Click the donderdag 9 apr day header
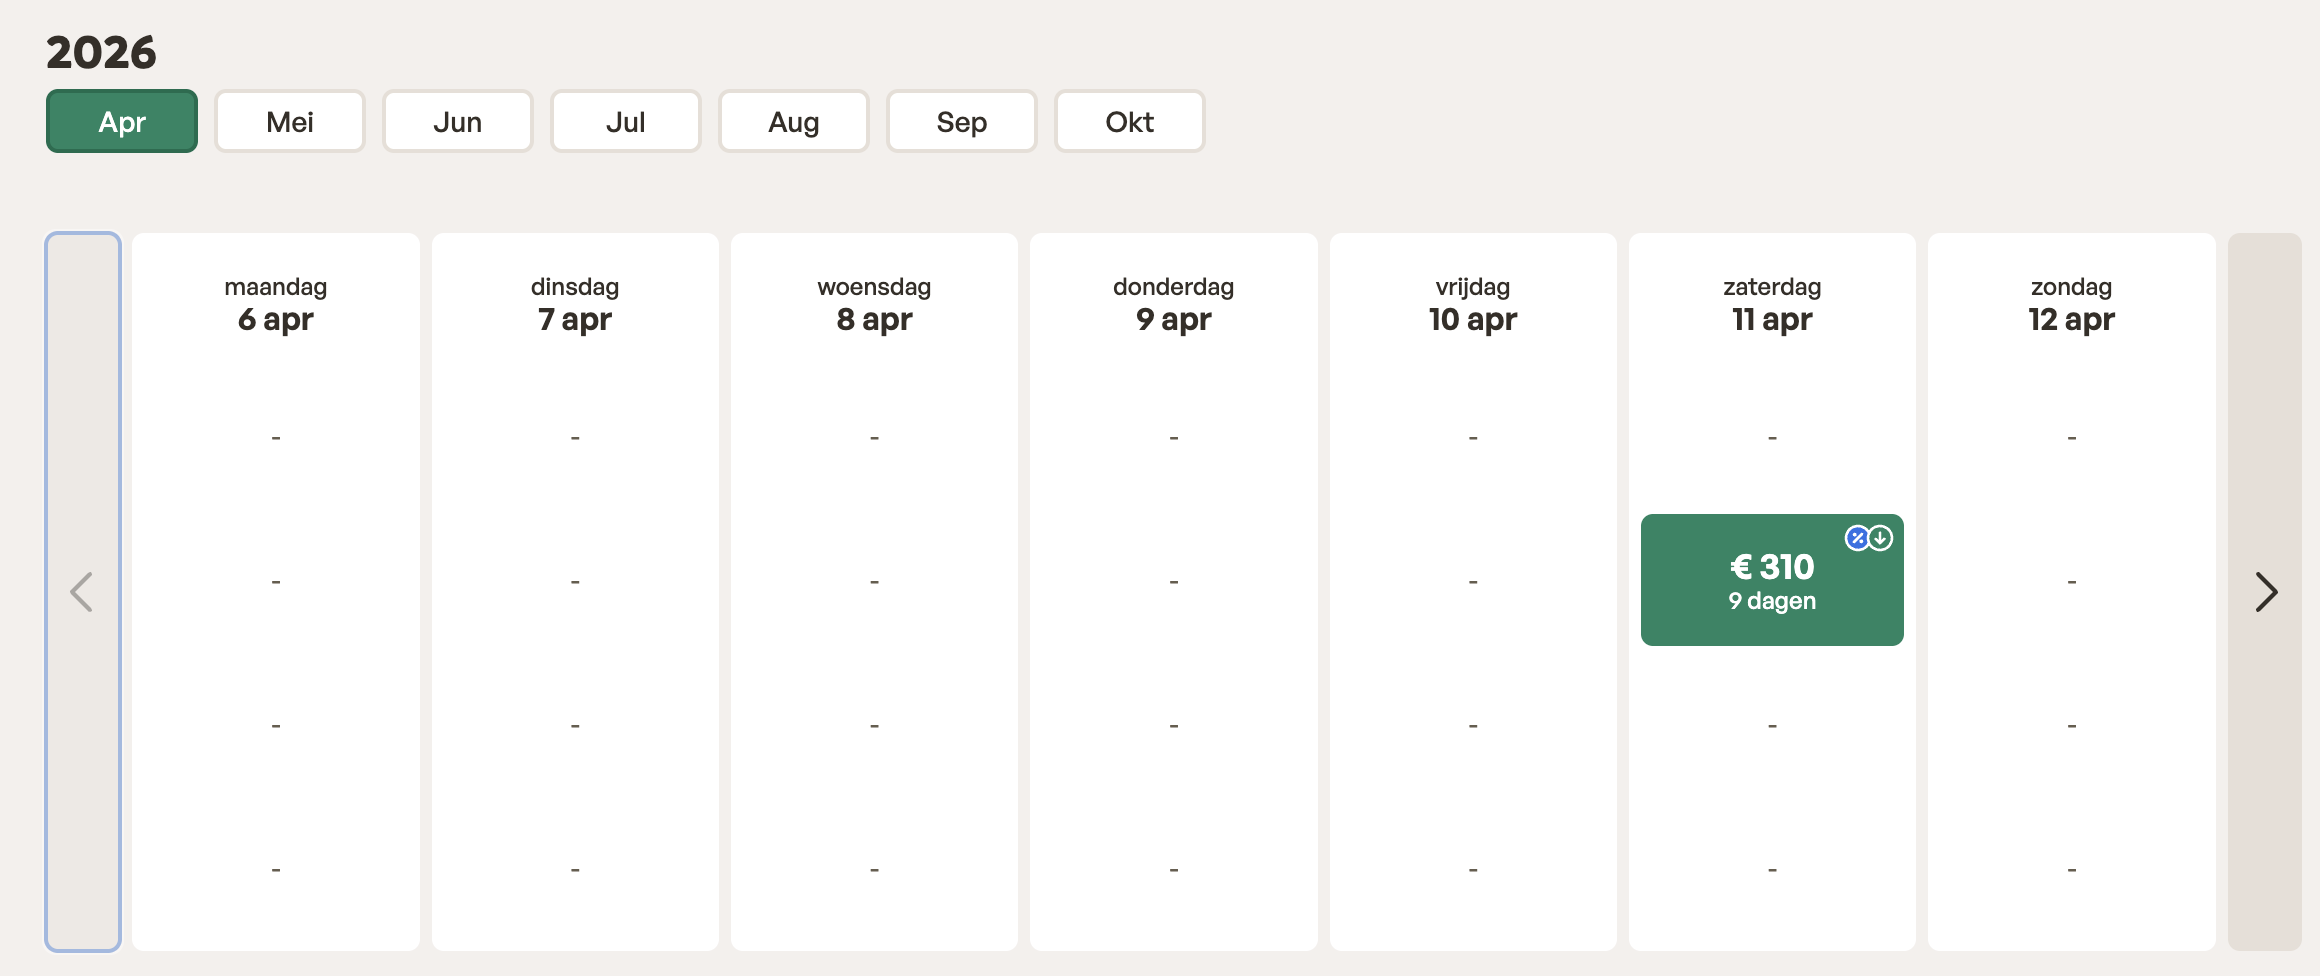Viewport: 2320px width, 976px height. click(x=1174, y=304)
